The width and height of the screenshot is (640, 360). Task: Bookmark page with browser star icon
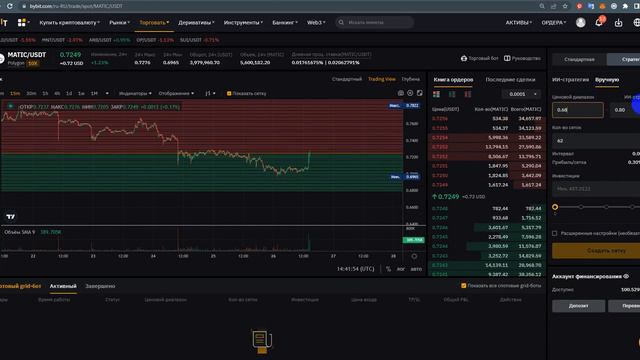[565, 6]
